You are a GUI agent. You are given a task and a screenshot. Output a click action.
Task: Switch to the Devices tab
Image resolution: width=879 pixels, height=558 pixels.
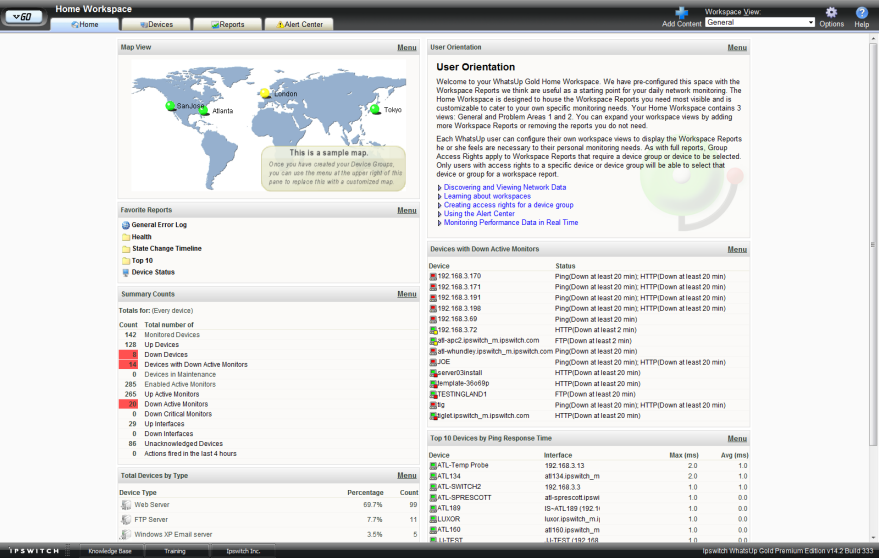pyautogui.click(x=155, y=24)
